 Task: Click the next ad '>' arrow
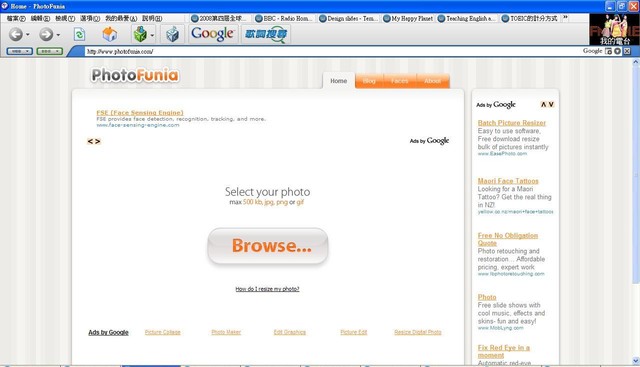98,141
